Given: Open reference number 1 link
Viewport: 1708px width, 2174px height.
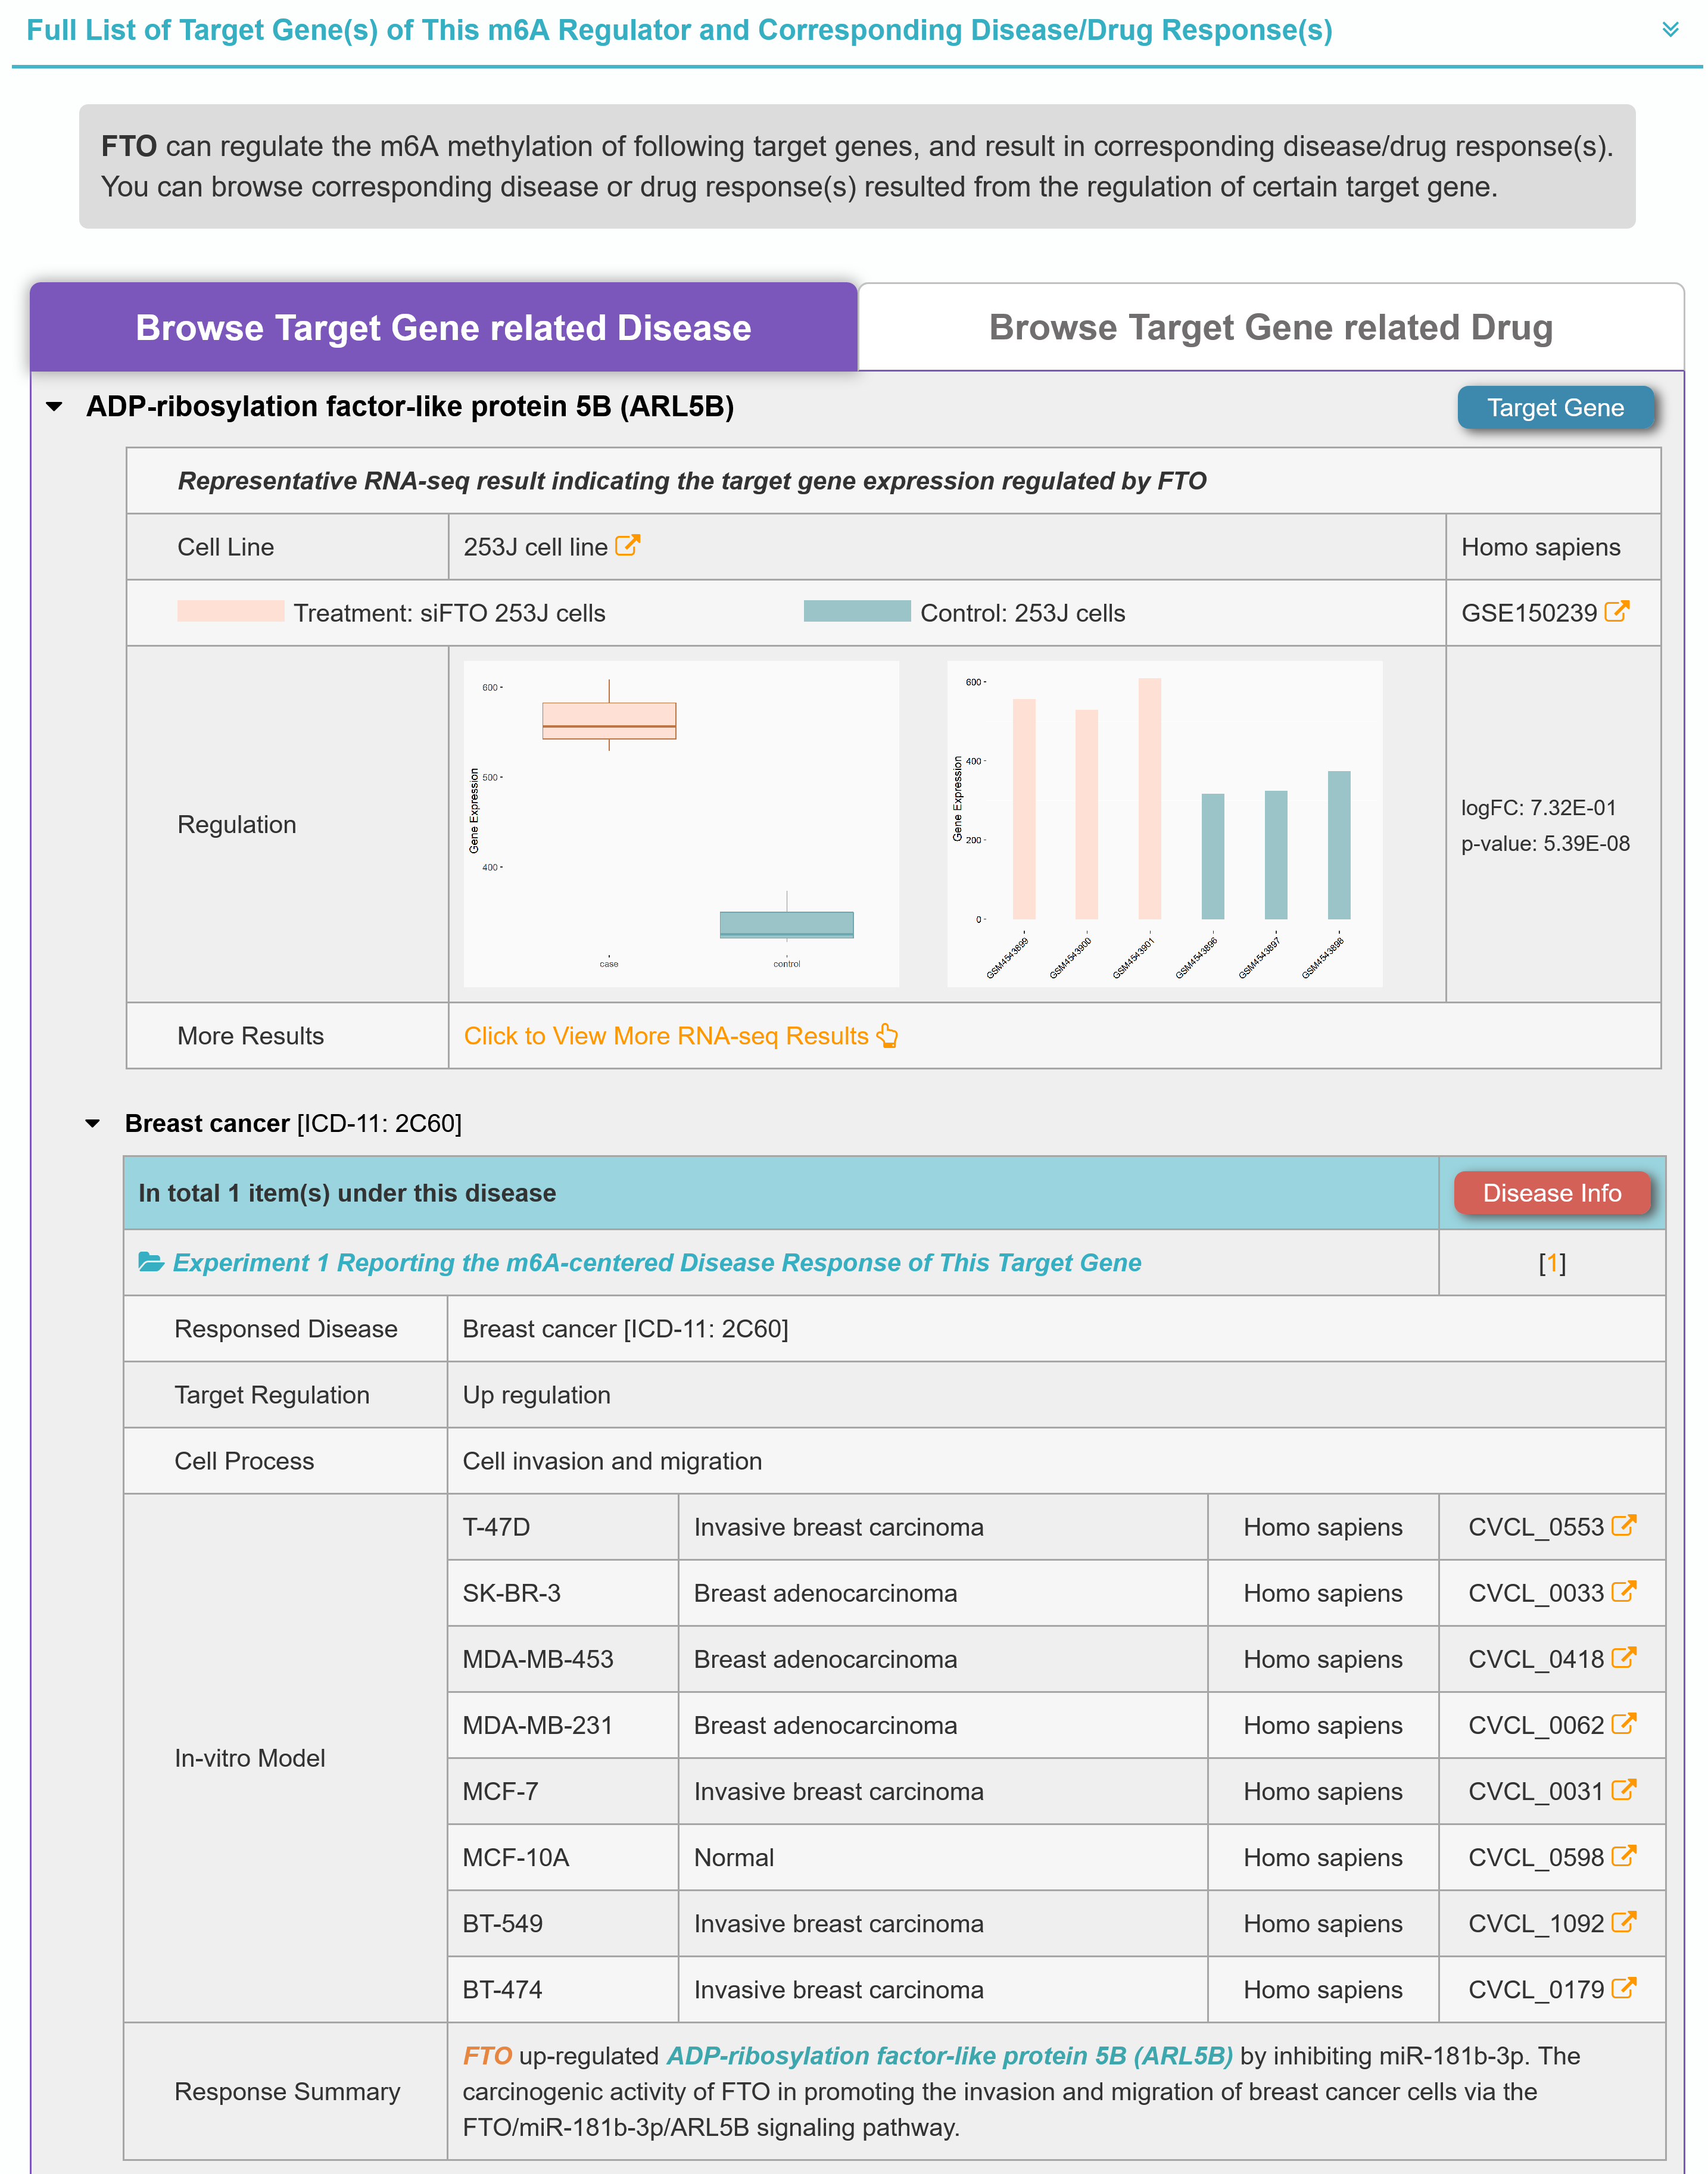Looking at the screenshot, I should [x=1551, y=1263].
